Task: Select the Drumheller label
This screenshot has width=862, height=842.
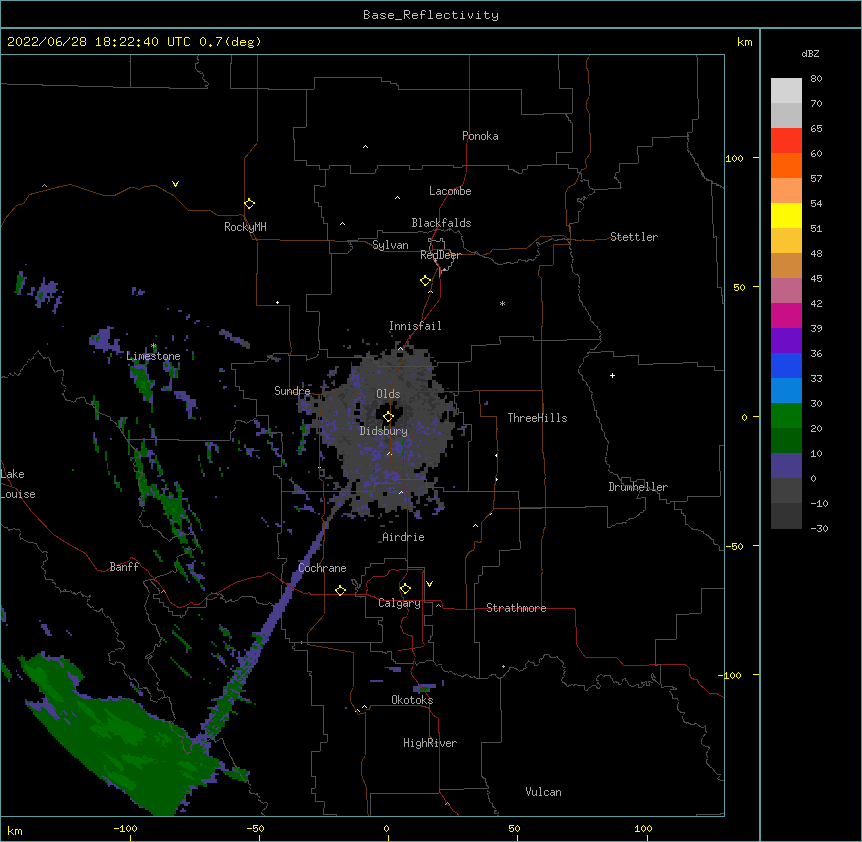Action: [x=638, y=487]
